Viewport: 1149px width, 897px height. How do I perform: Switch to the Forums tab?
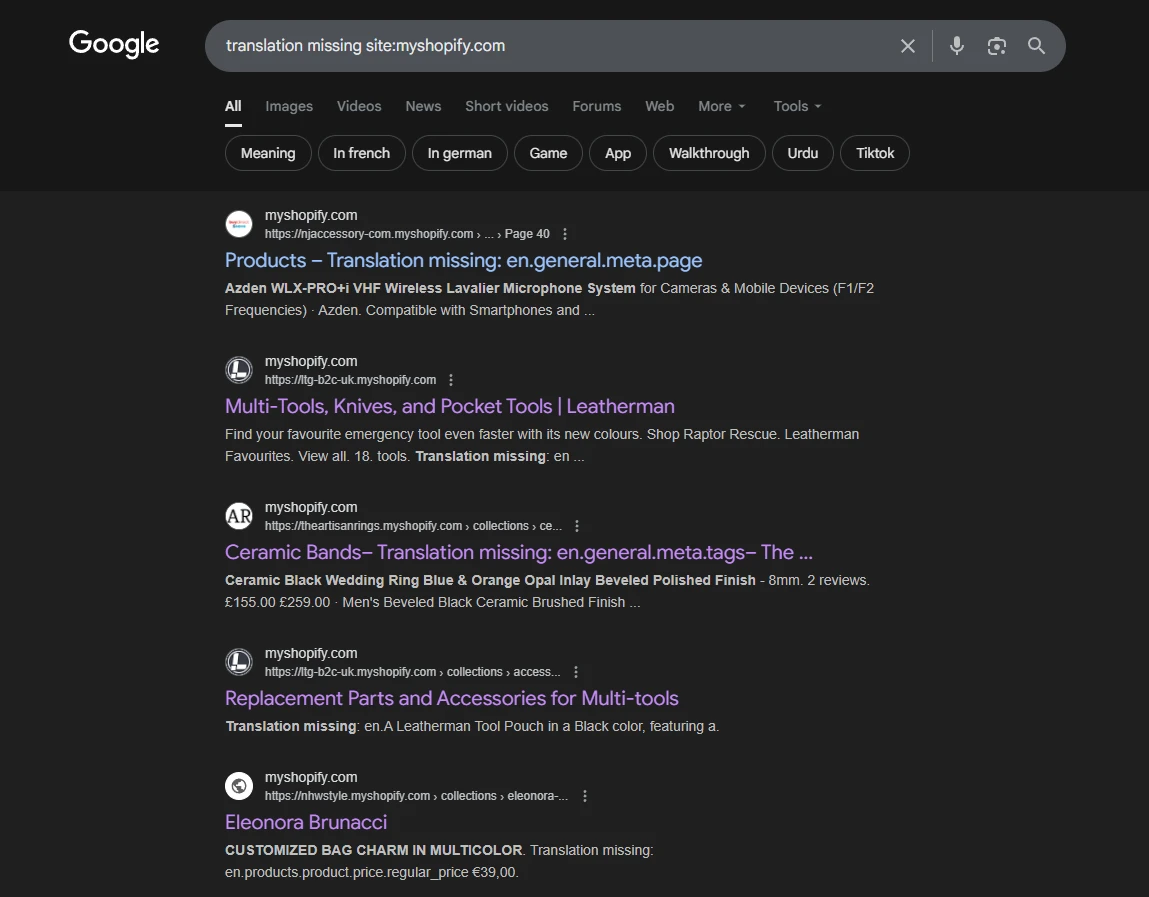[596, 106]
